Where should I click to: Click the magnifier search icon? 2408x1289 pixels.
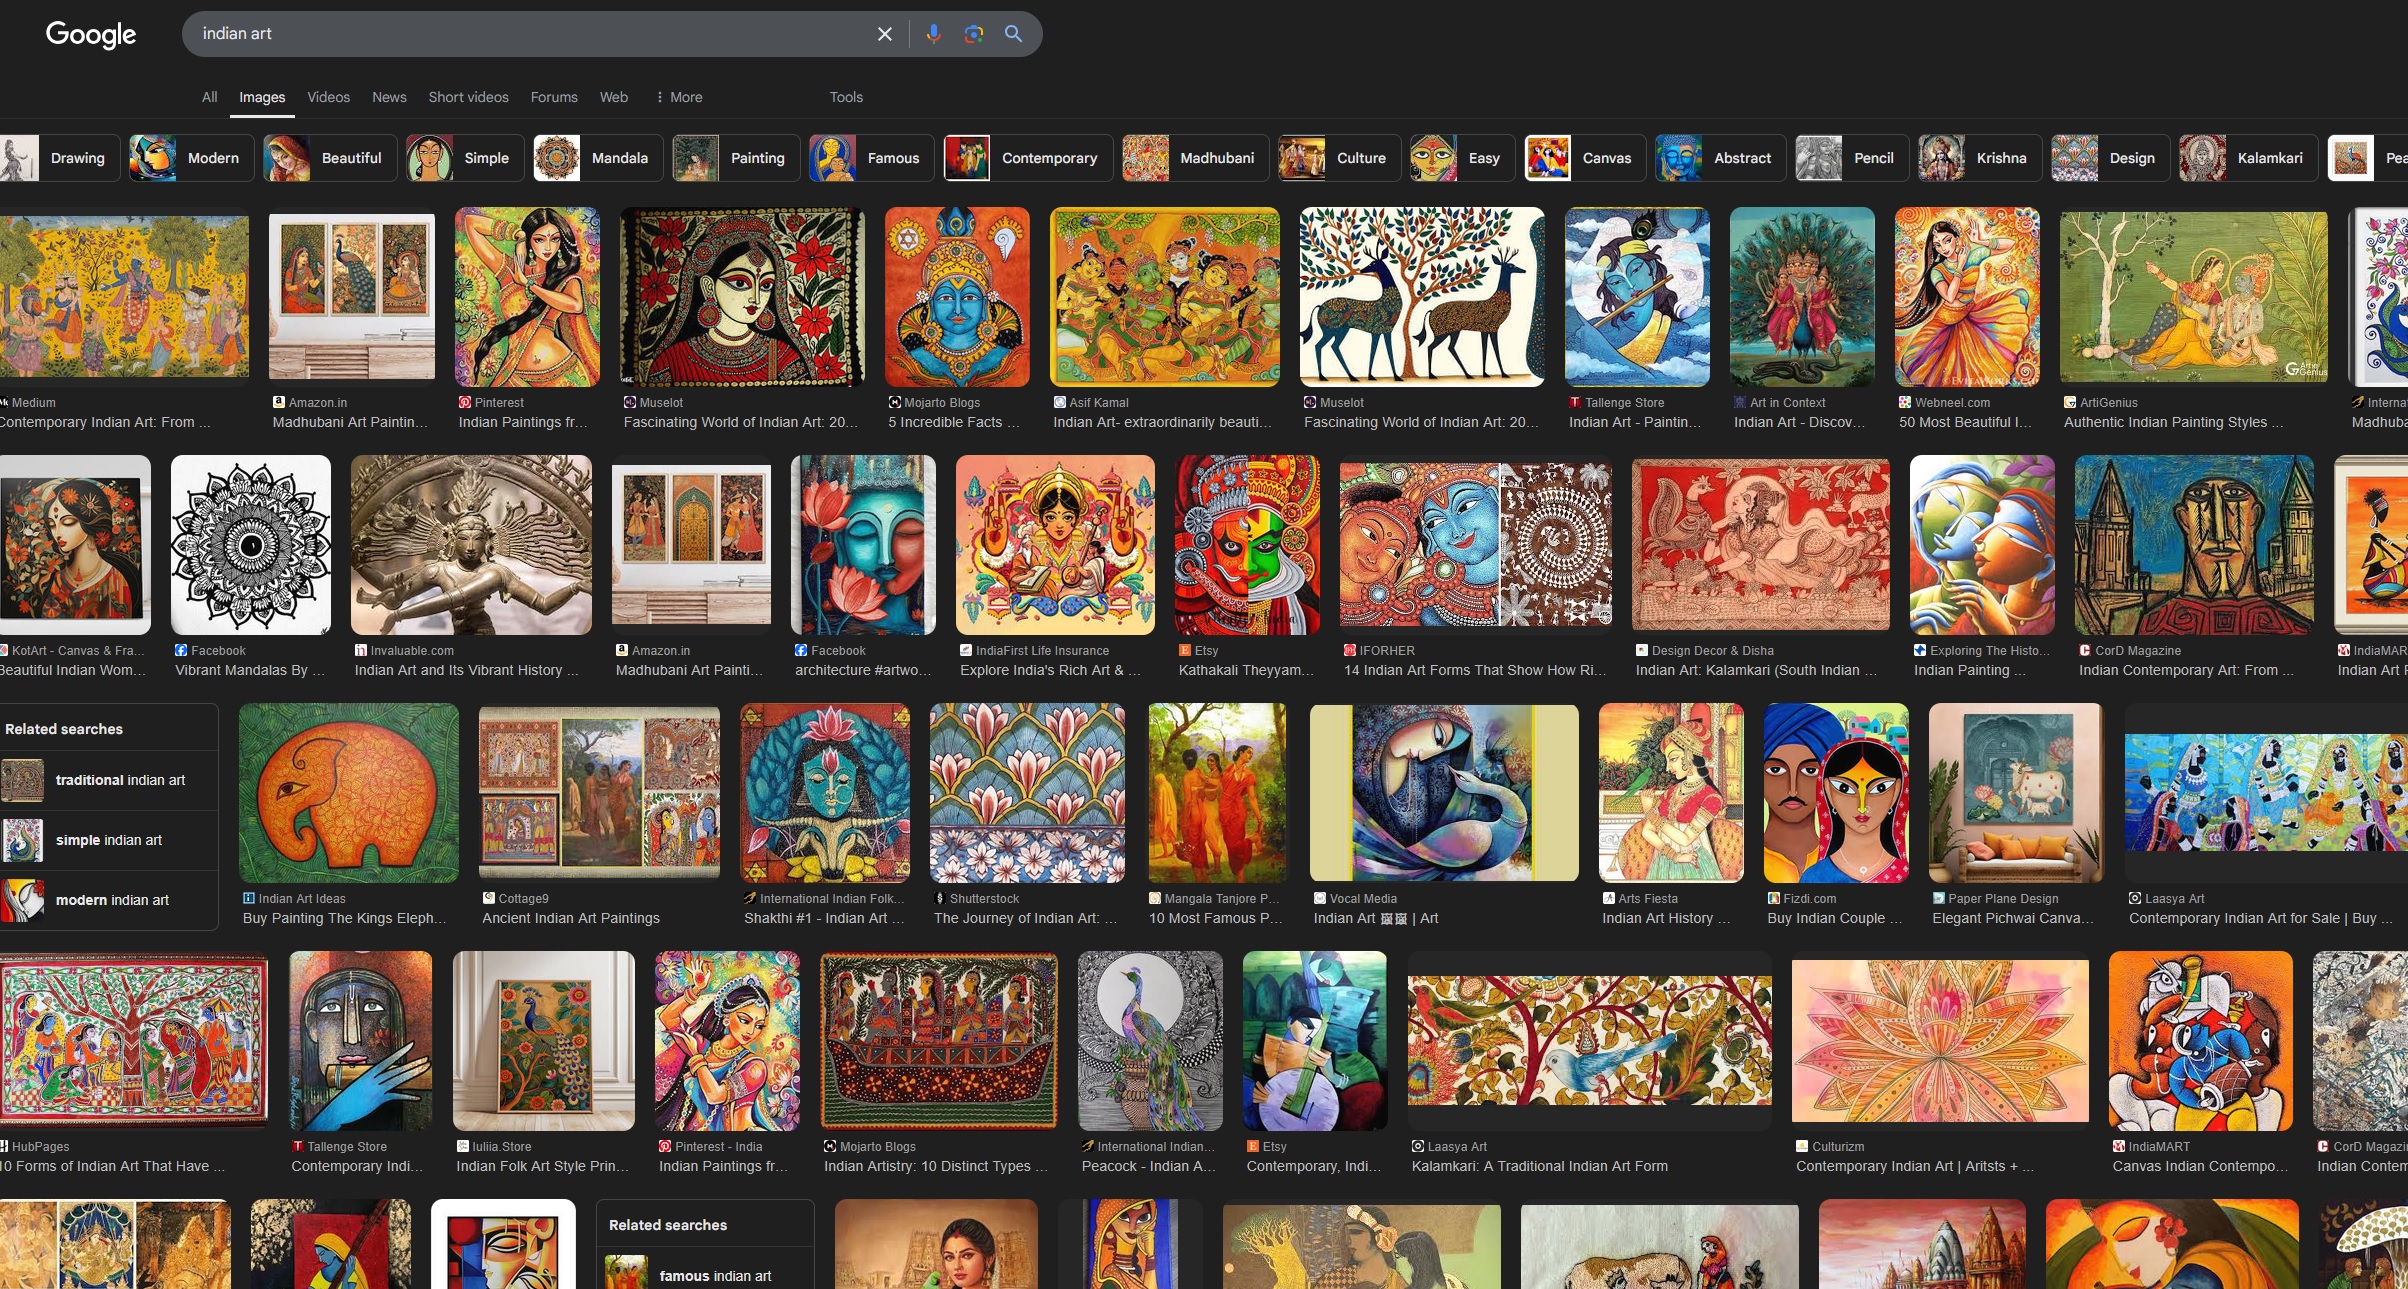pos(1013,34)
